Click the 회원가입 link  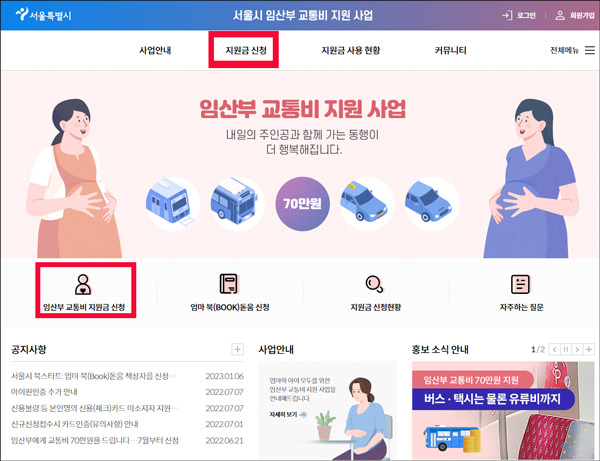point(582,15)
